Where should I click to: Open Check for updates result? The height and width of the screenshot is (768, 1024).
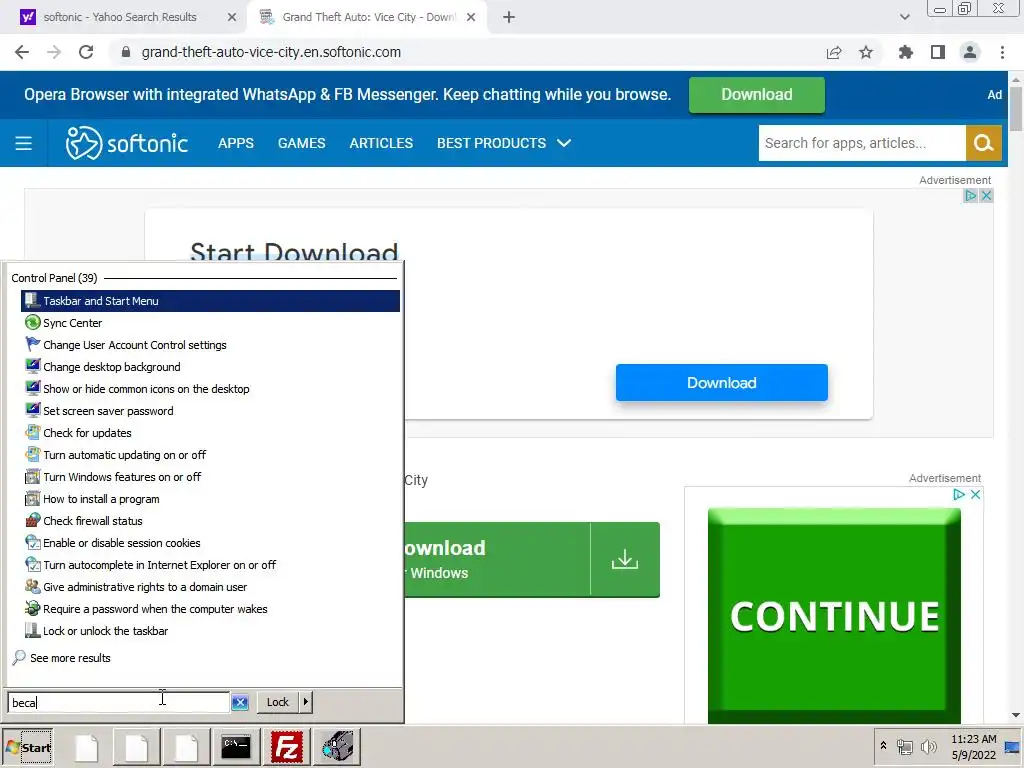click(210, 433)
